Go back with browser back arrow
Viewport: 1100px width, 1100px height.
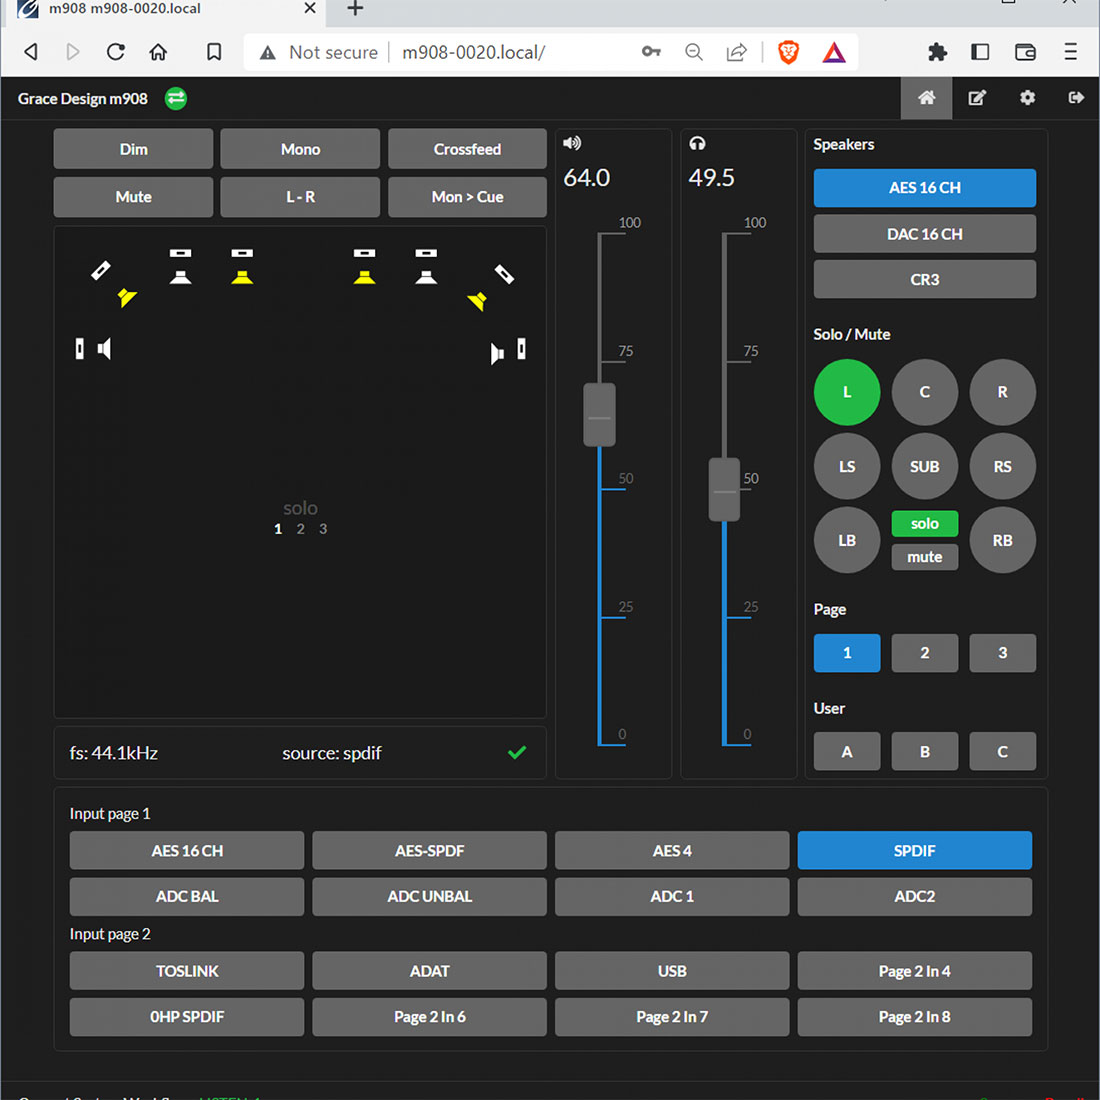tap(31, 52)
